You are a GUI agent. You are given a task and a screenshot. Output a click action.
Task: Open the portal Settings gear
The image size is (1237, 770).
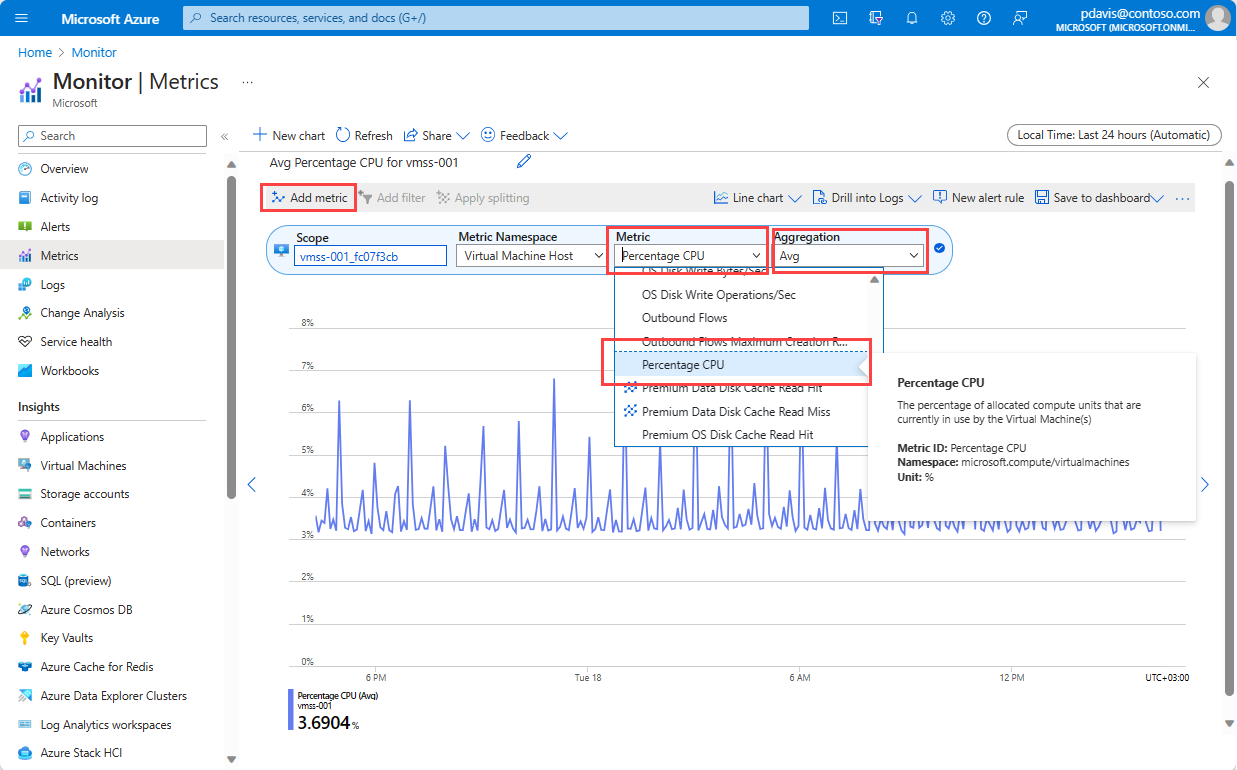(947, 17)
